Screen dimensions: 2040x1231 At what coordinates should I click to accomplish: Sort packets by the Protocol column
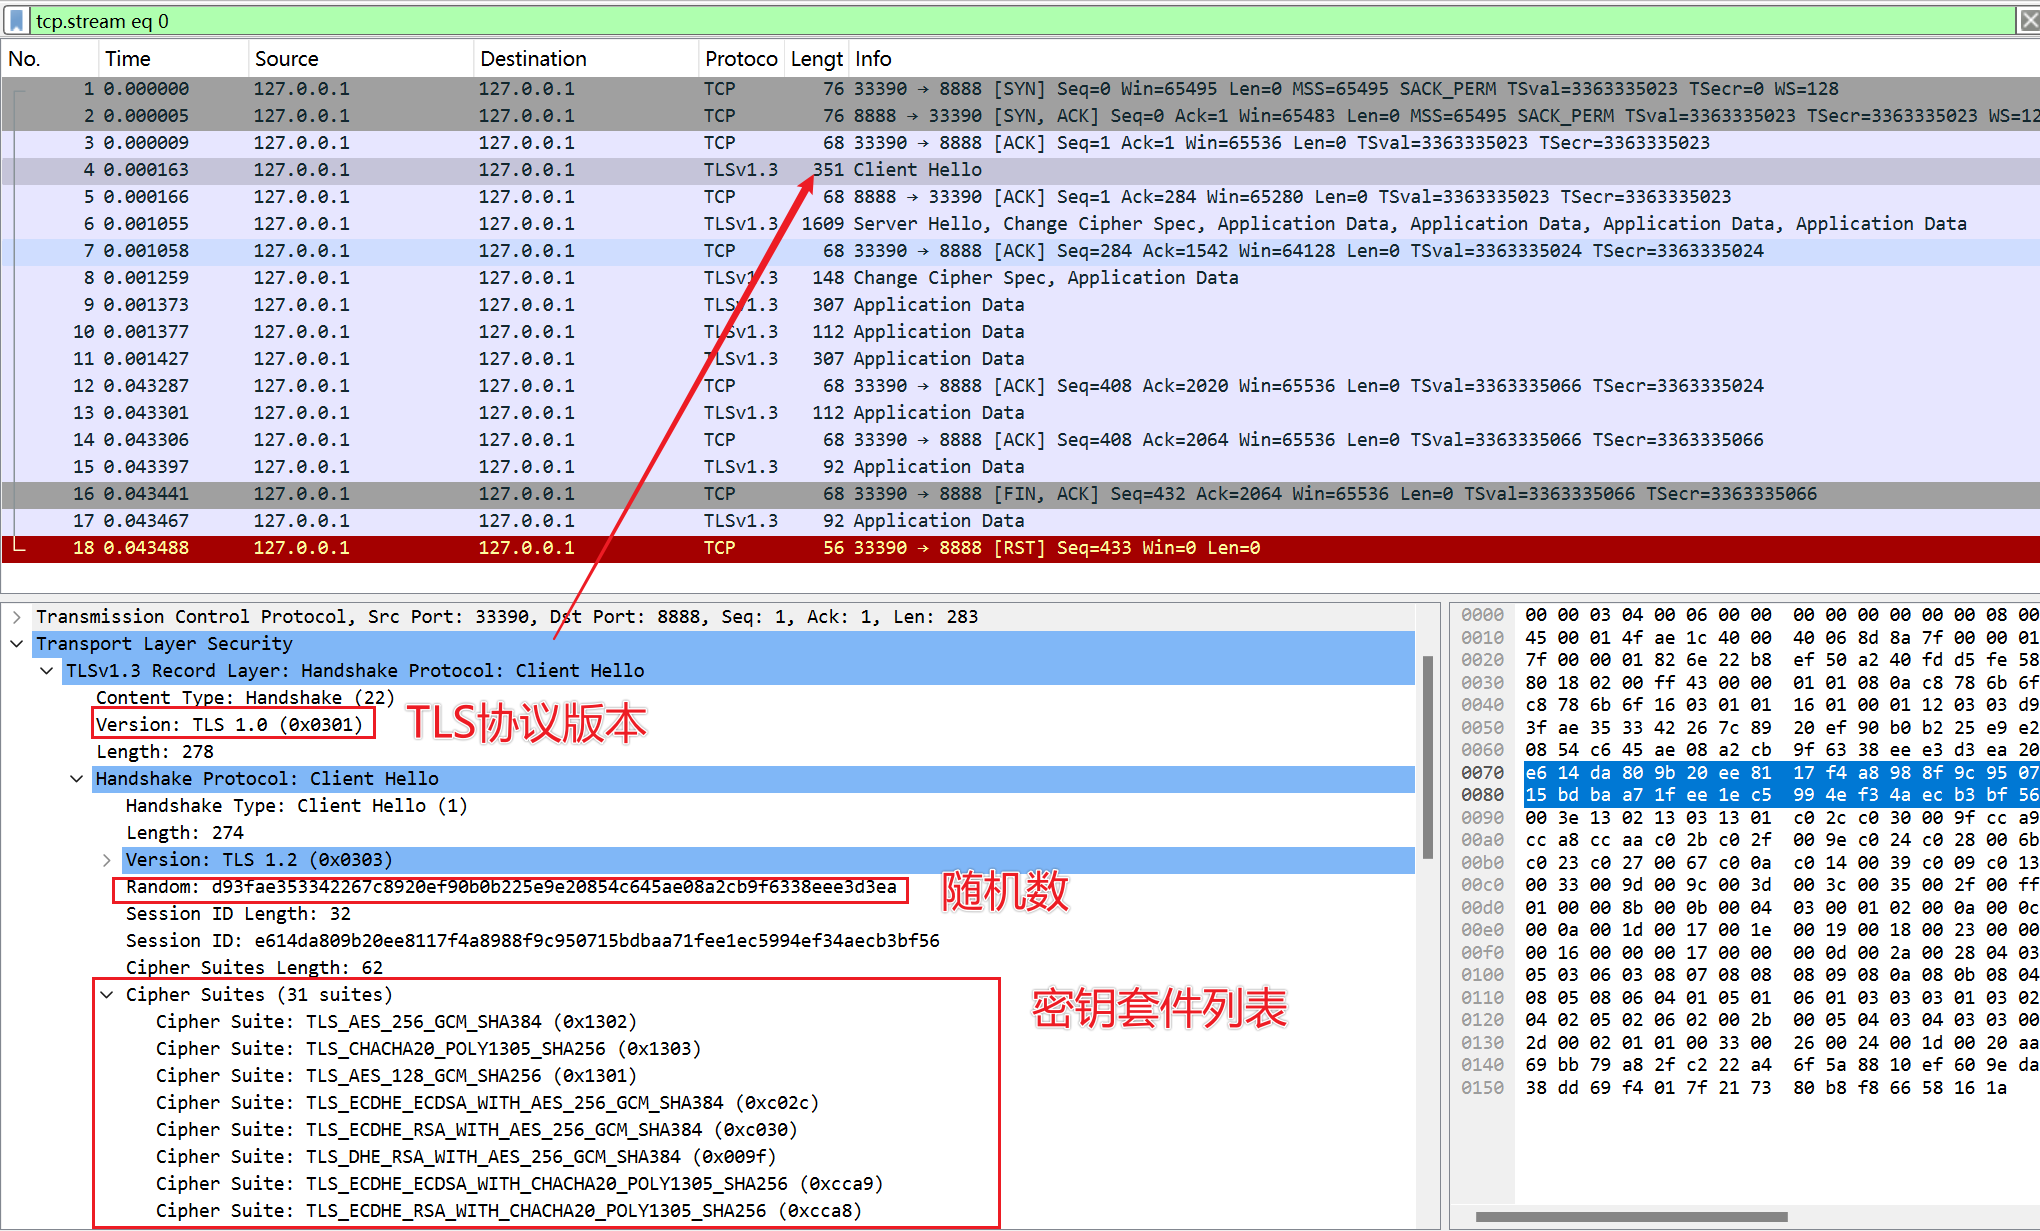[x=740, y=58]
